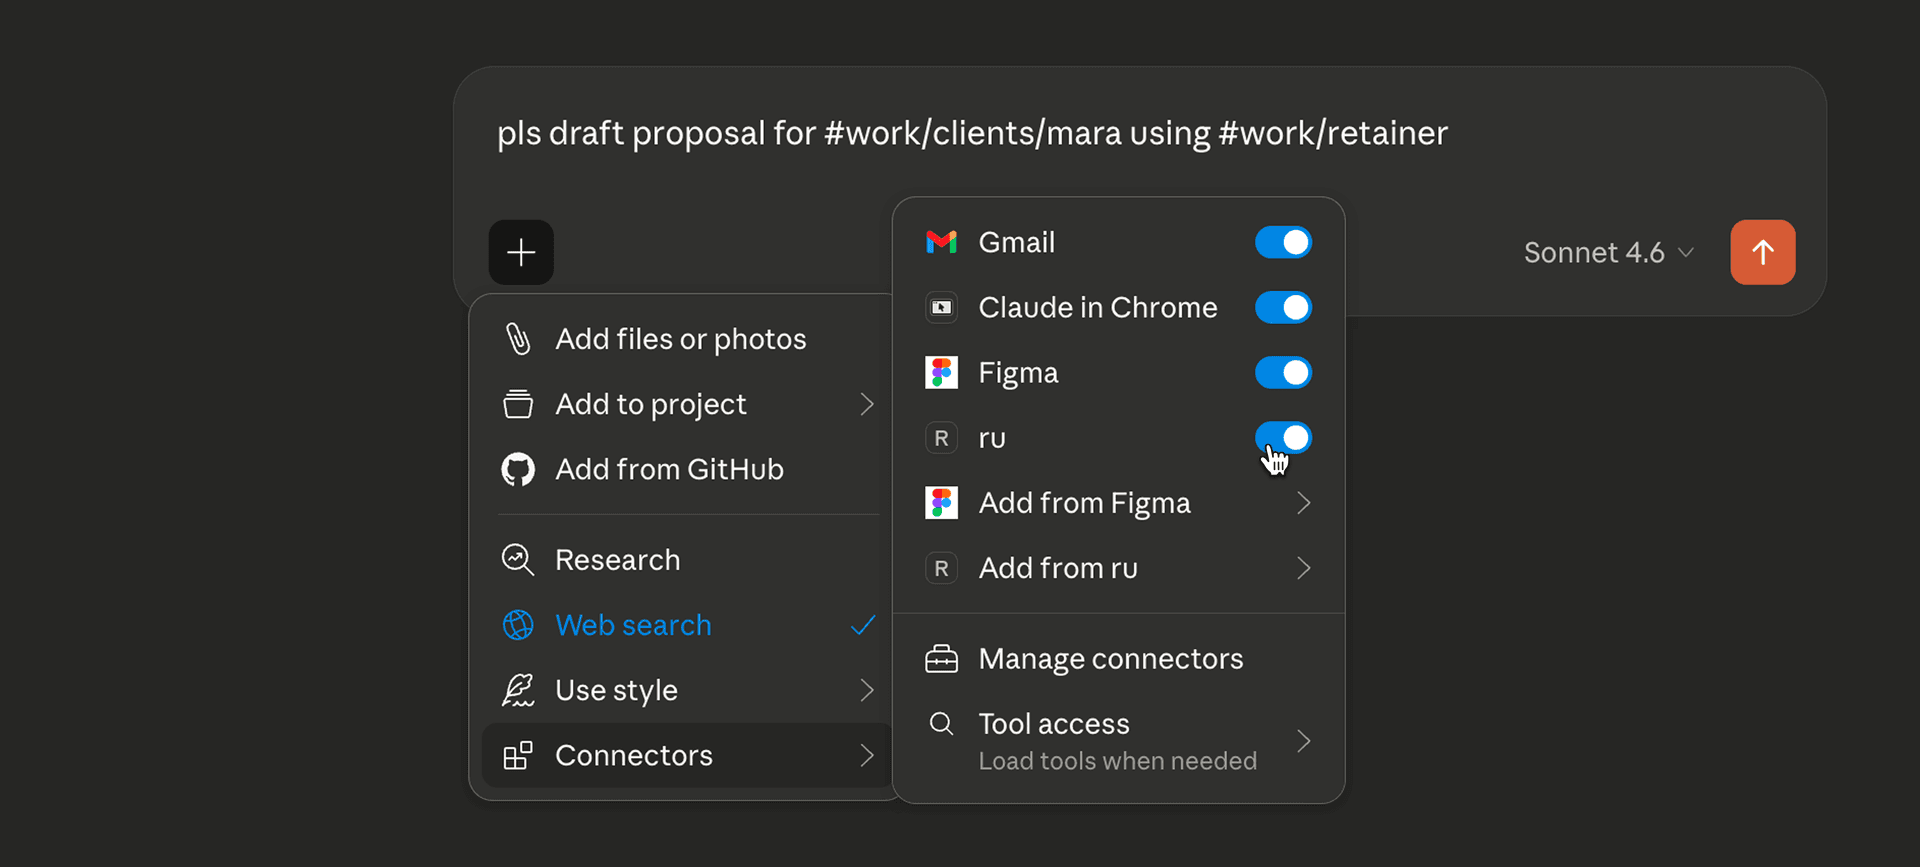Click the Manage connectors toolbox icon
The width and height of the screenshot is (1920, 867).
click(x=941, y=659)
